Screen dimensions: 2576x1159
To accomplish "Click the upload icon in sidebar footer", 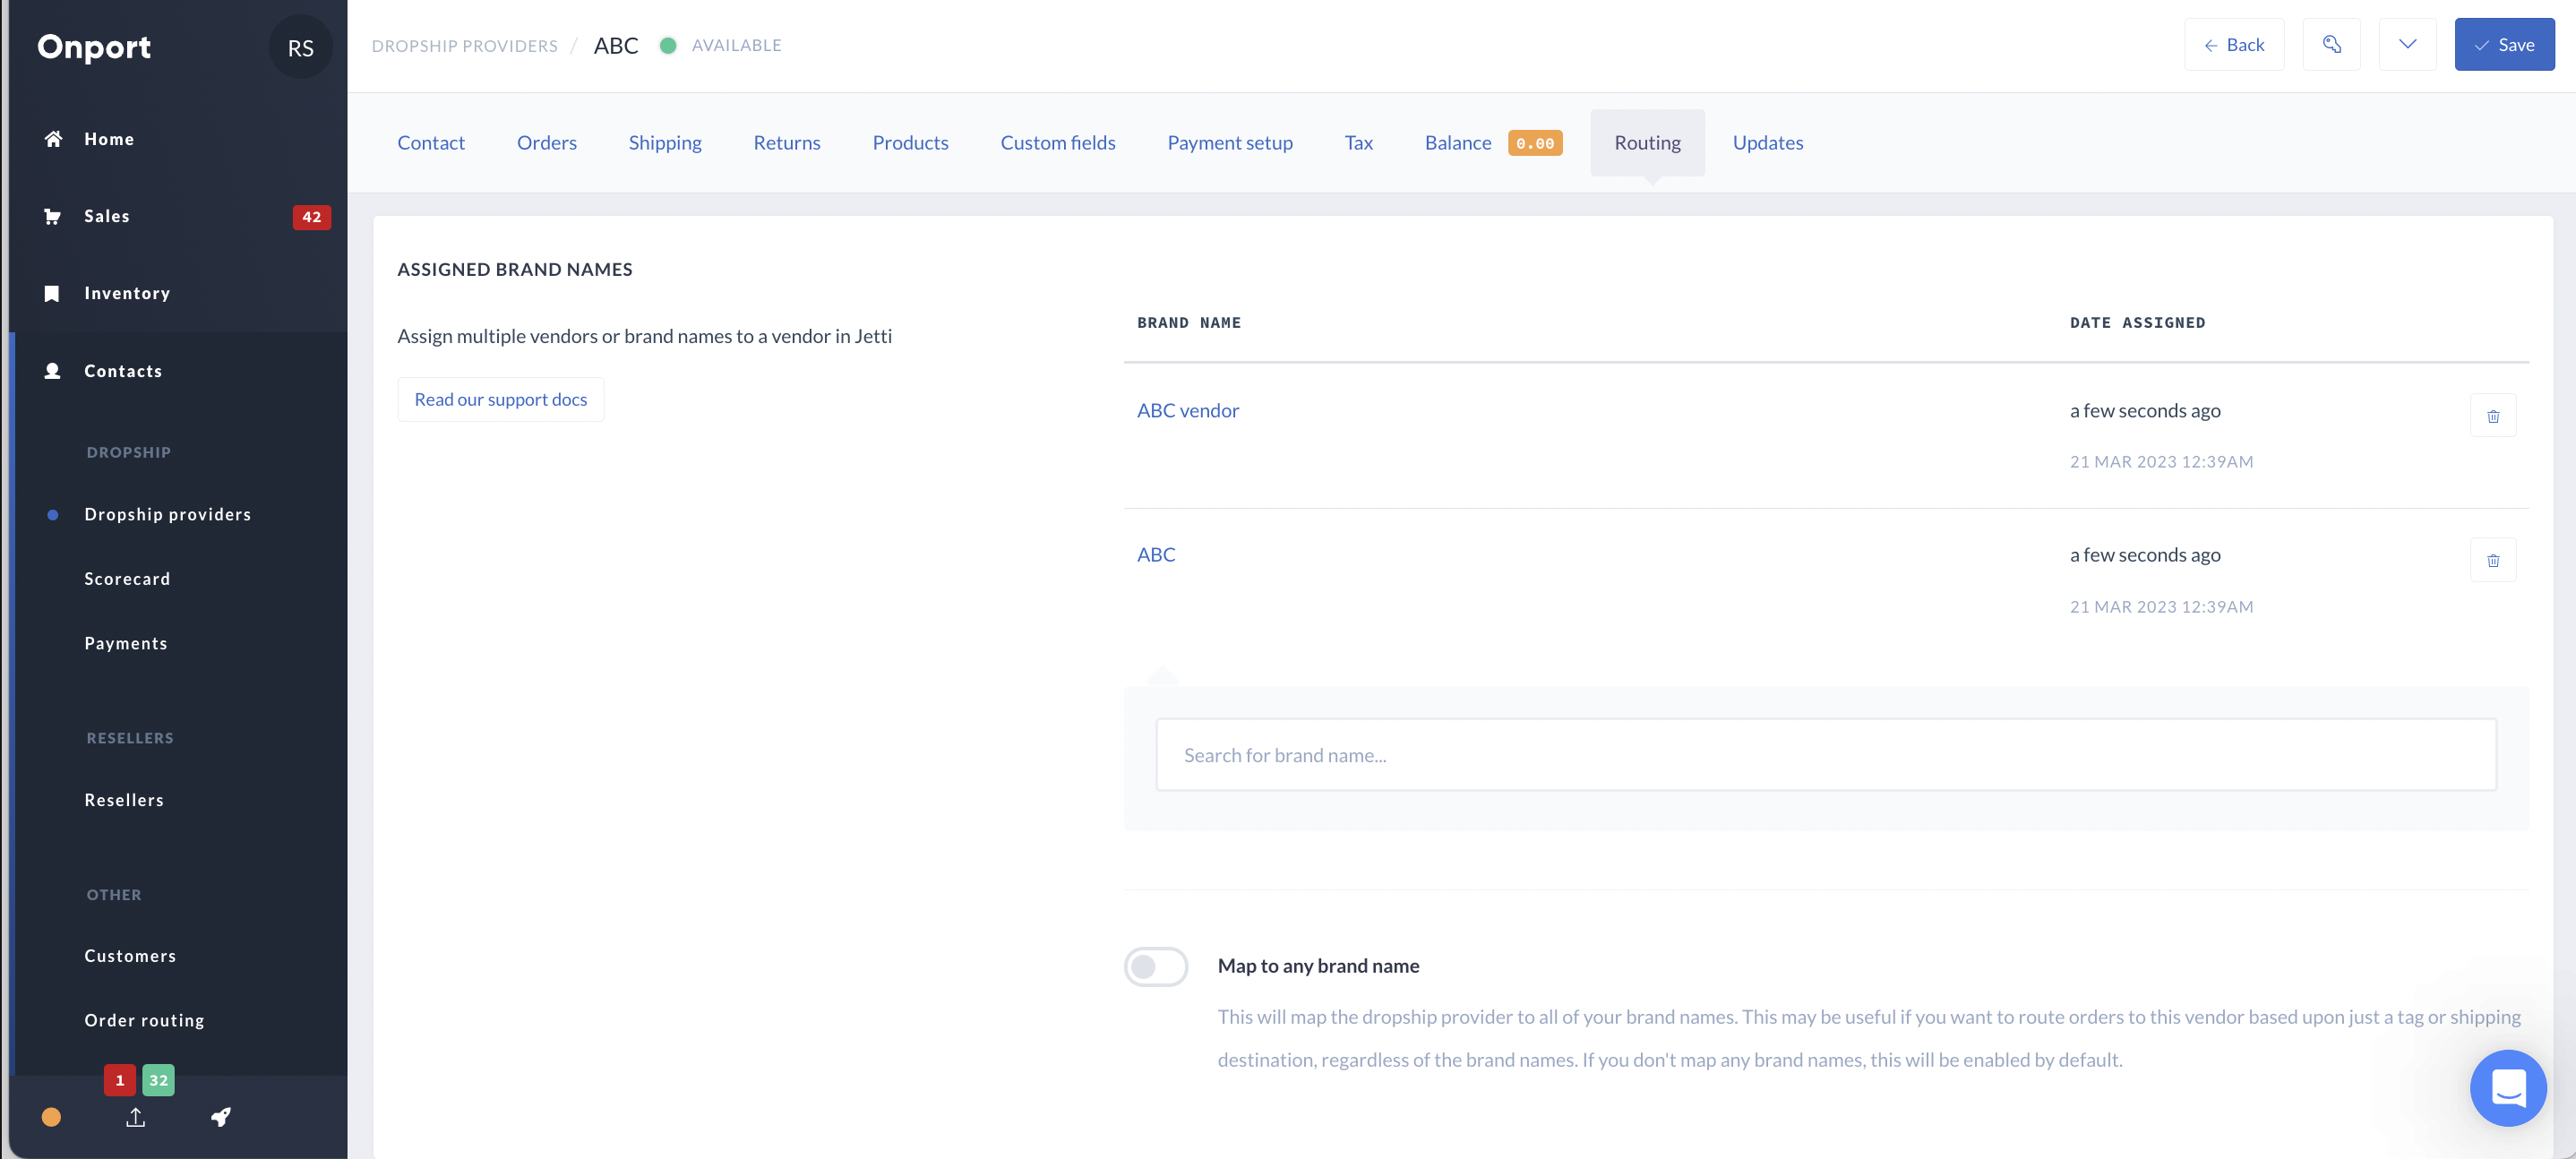I will coord(136,1117).
